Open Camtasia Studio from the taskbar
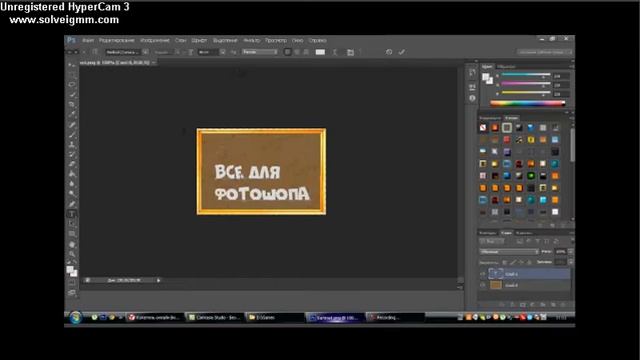 click(x=214, y=318)
